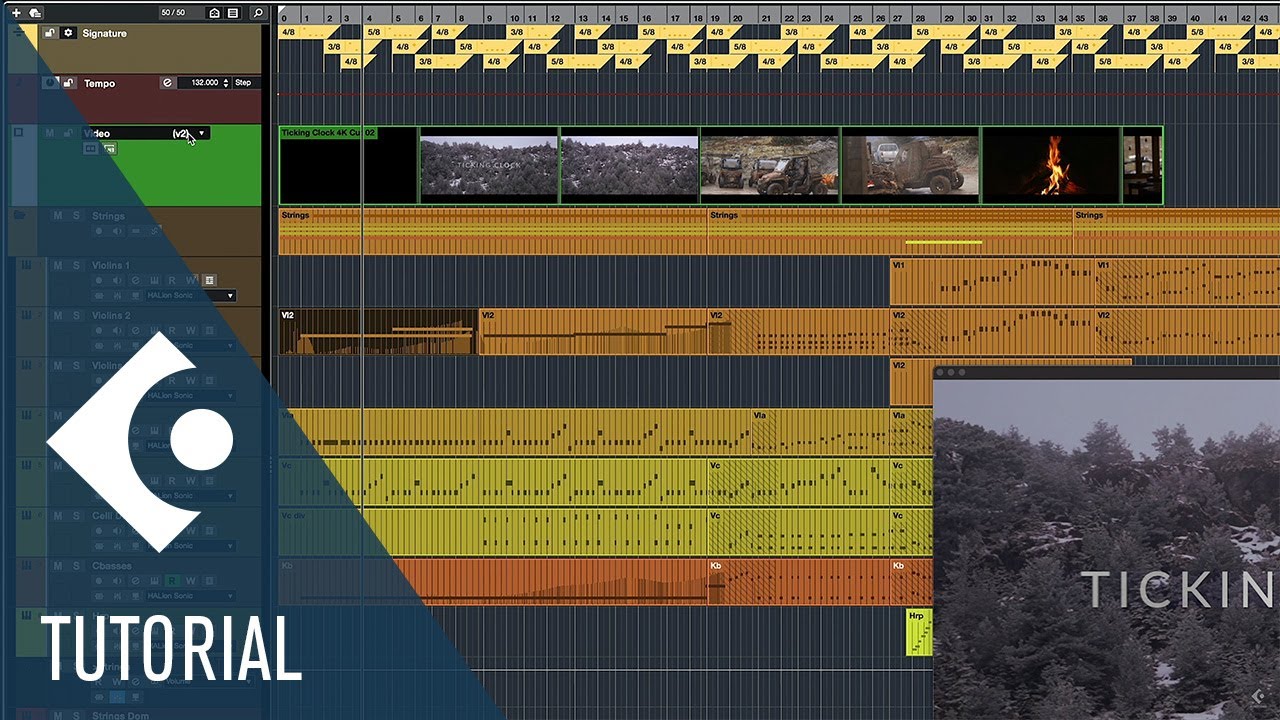Select the Hrp MIDI part
The width and height of the screenshot is (1280, 720).
[919, 632]
